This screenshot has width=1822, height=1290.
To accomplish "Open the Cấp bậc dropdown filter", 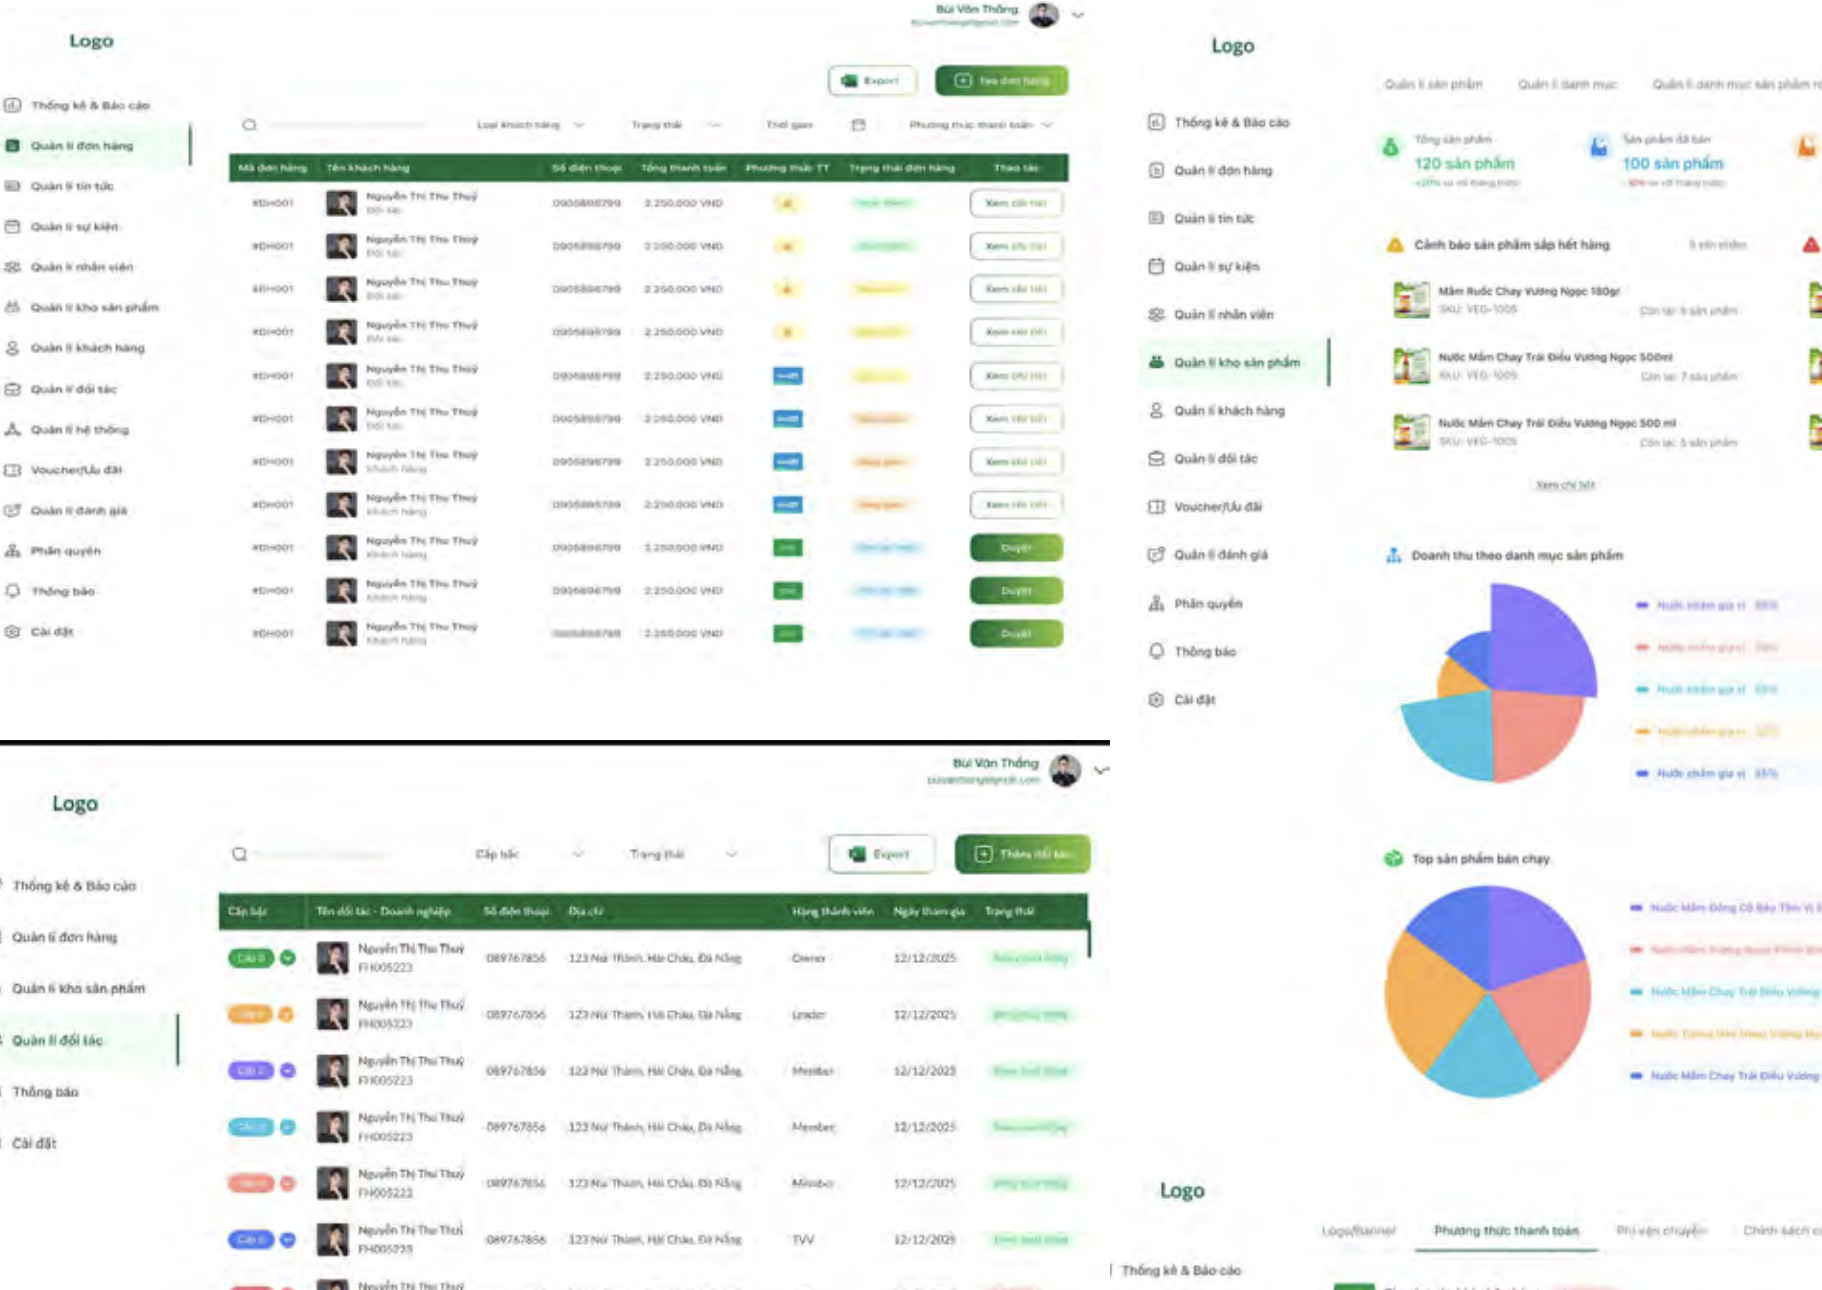I will coord(529,854).
